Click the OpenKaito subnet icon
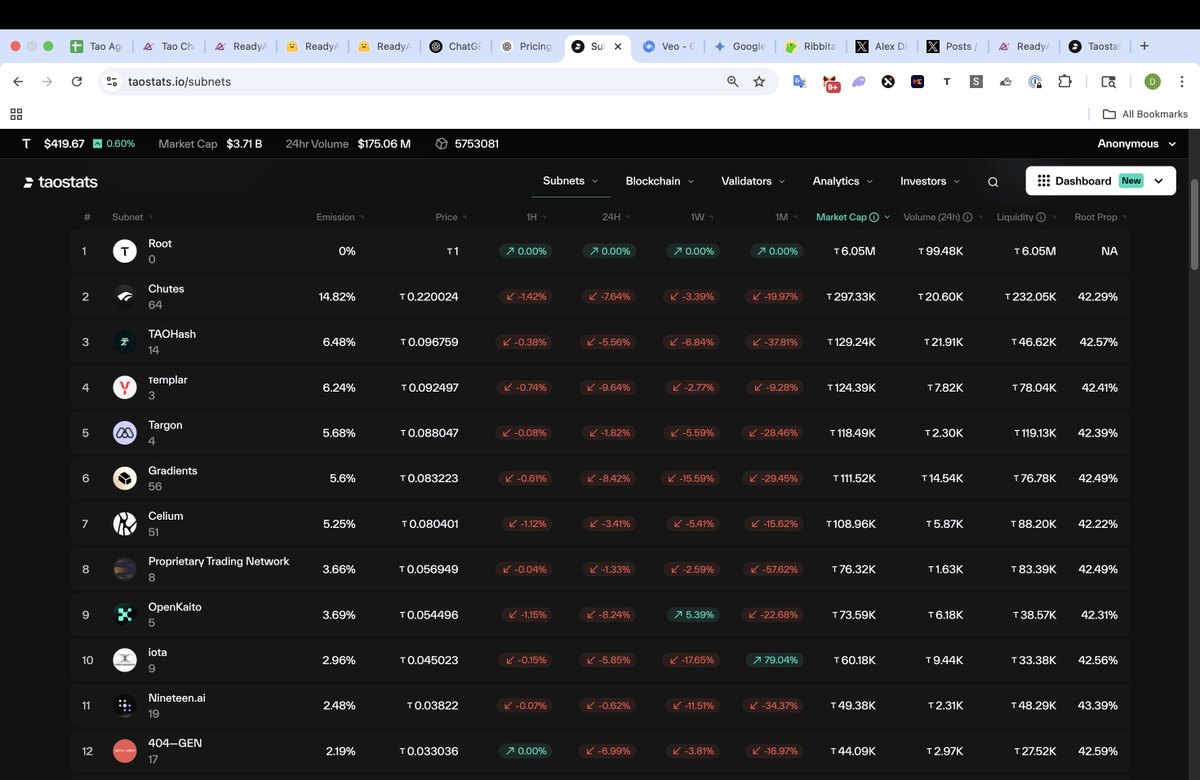 124,614
